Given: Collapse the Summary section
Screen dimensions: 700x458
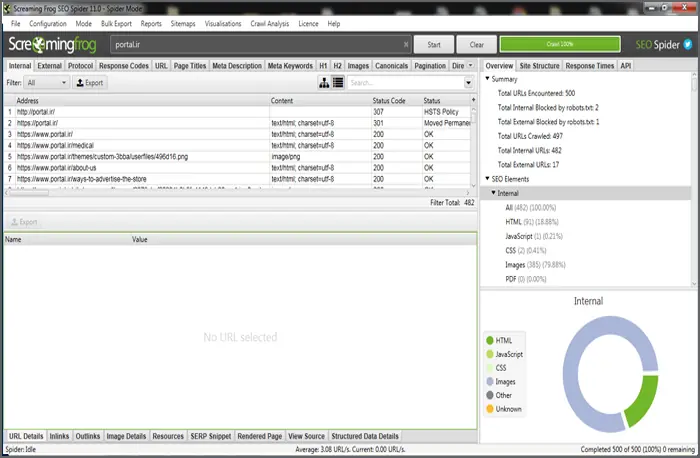Looking at the screenshot, I should [488, 79].
